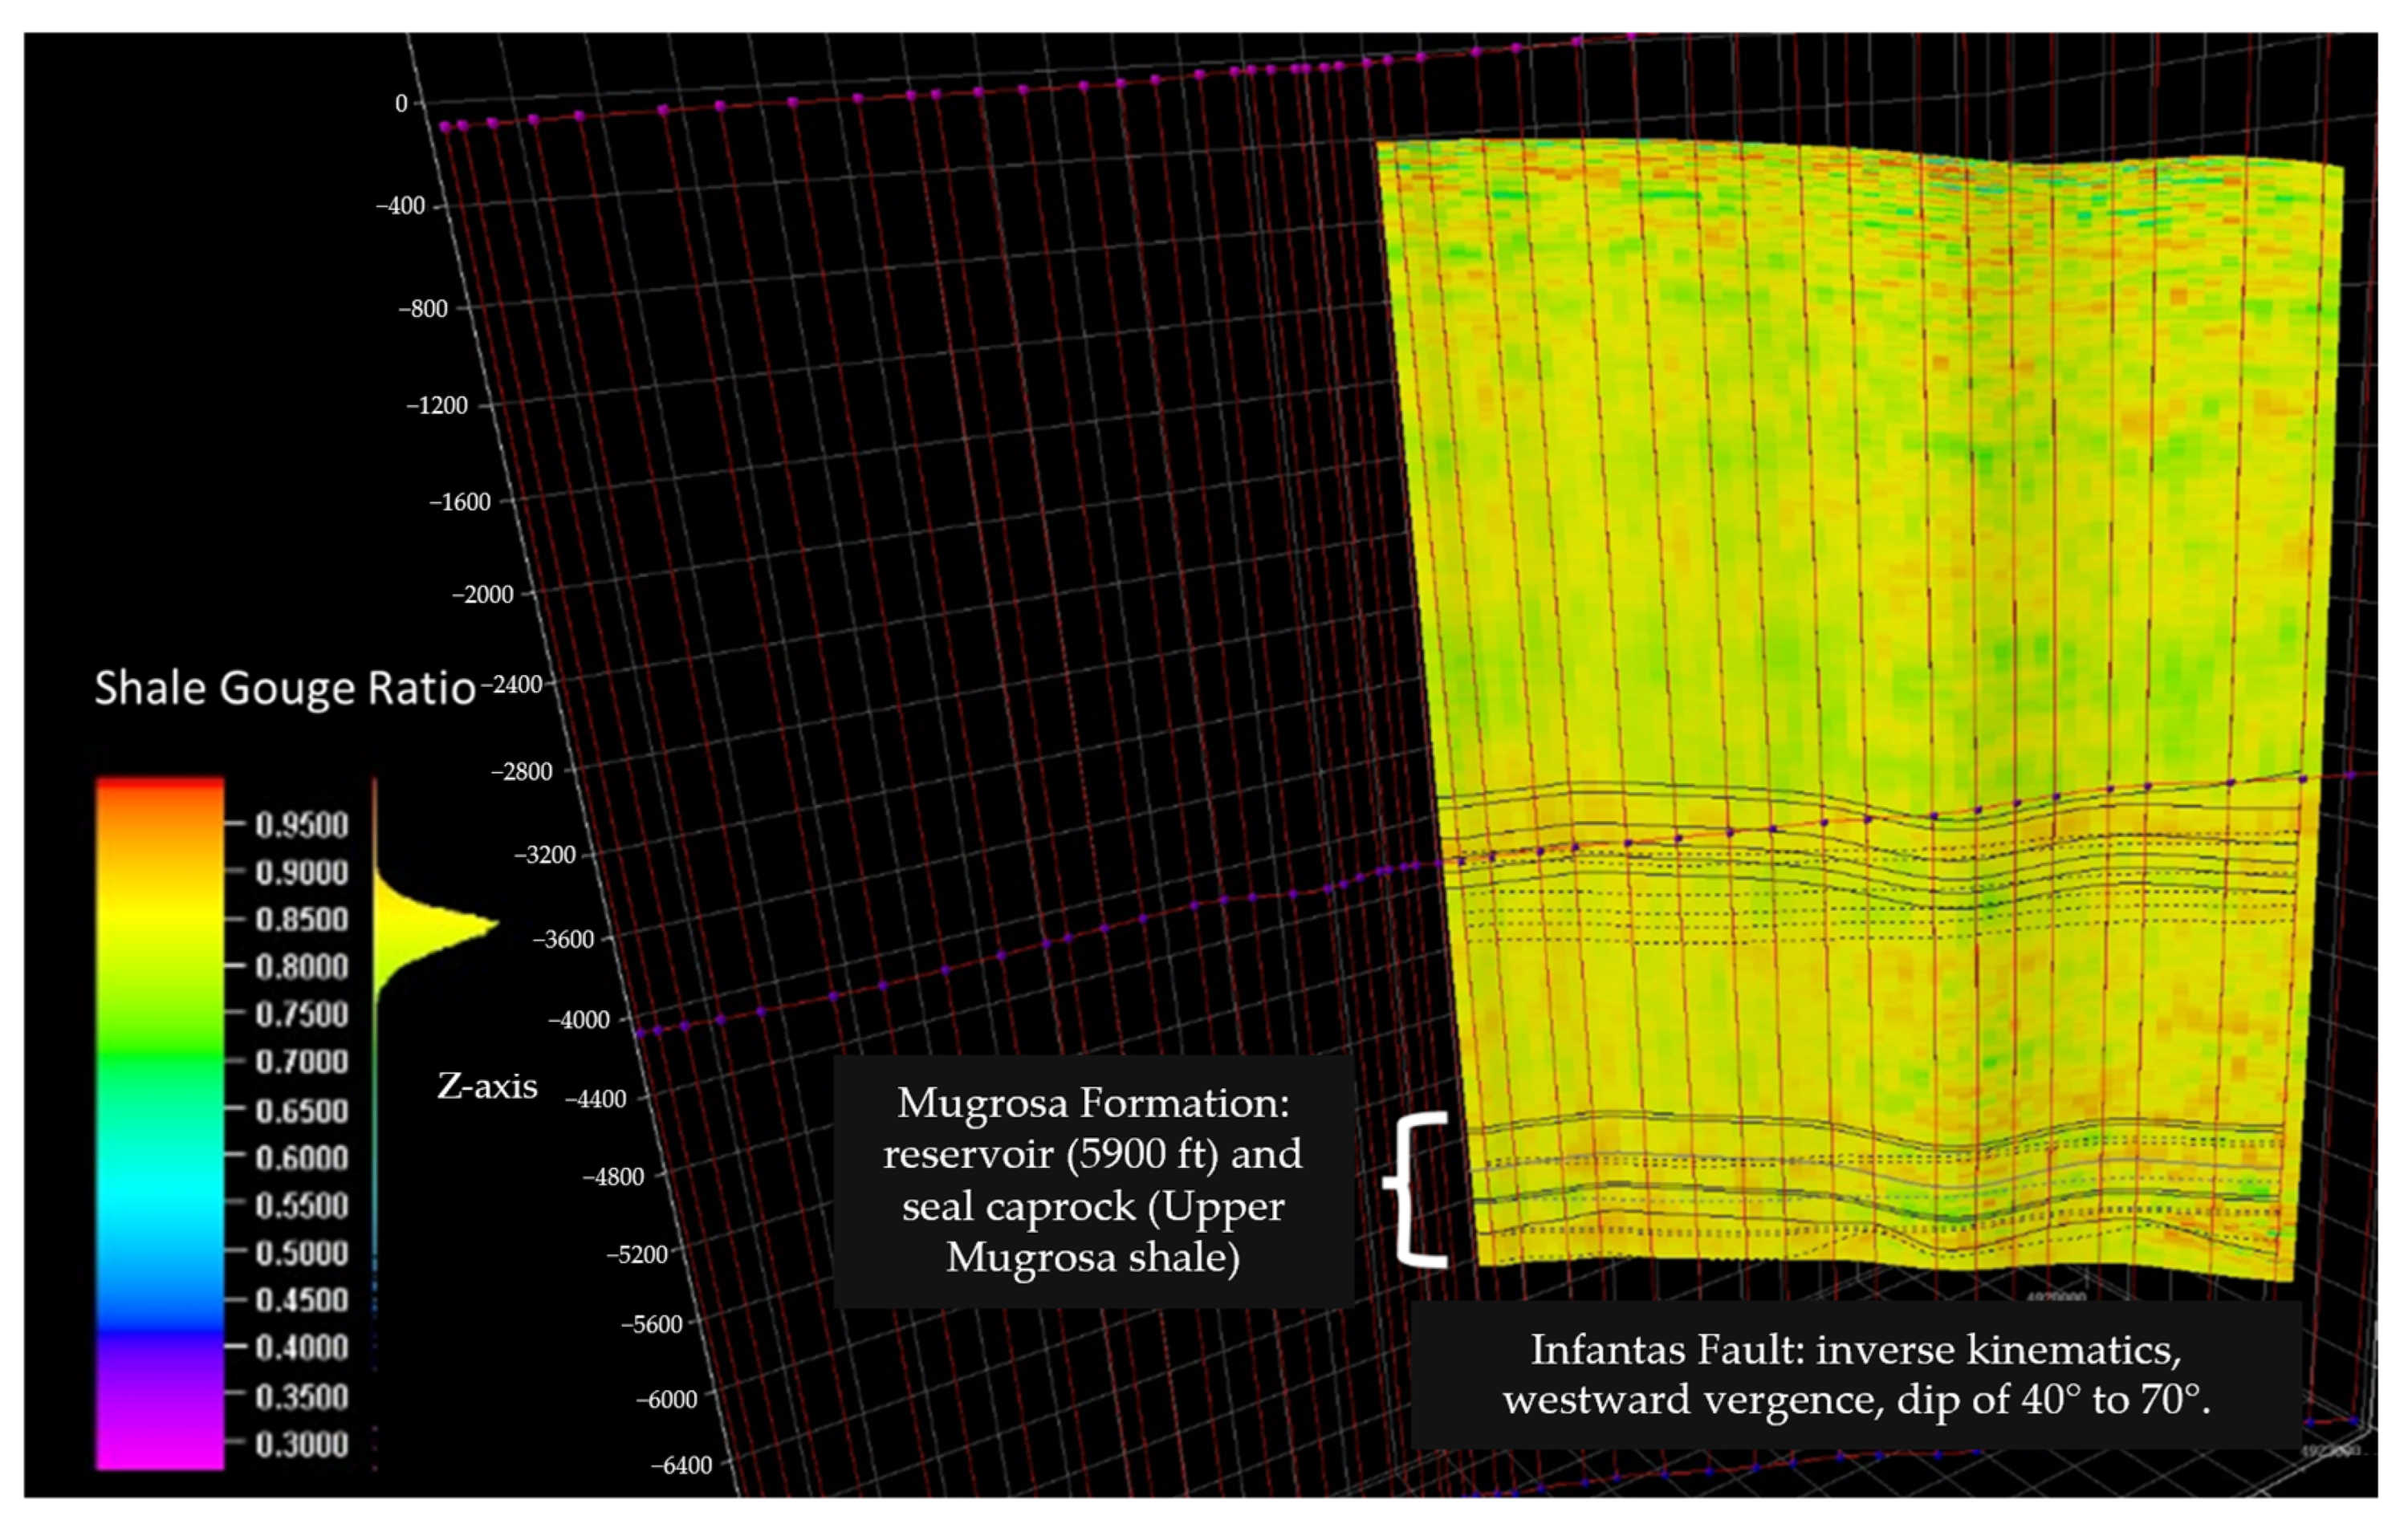Click the yellow histogram peak beside legend

(x=435, y=926)
